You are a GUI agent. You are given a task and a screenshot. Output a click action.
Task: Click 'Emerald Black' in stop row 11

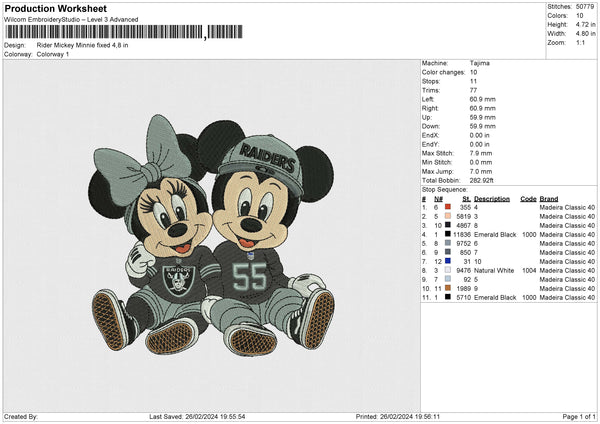[x=495, y=297]
